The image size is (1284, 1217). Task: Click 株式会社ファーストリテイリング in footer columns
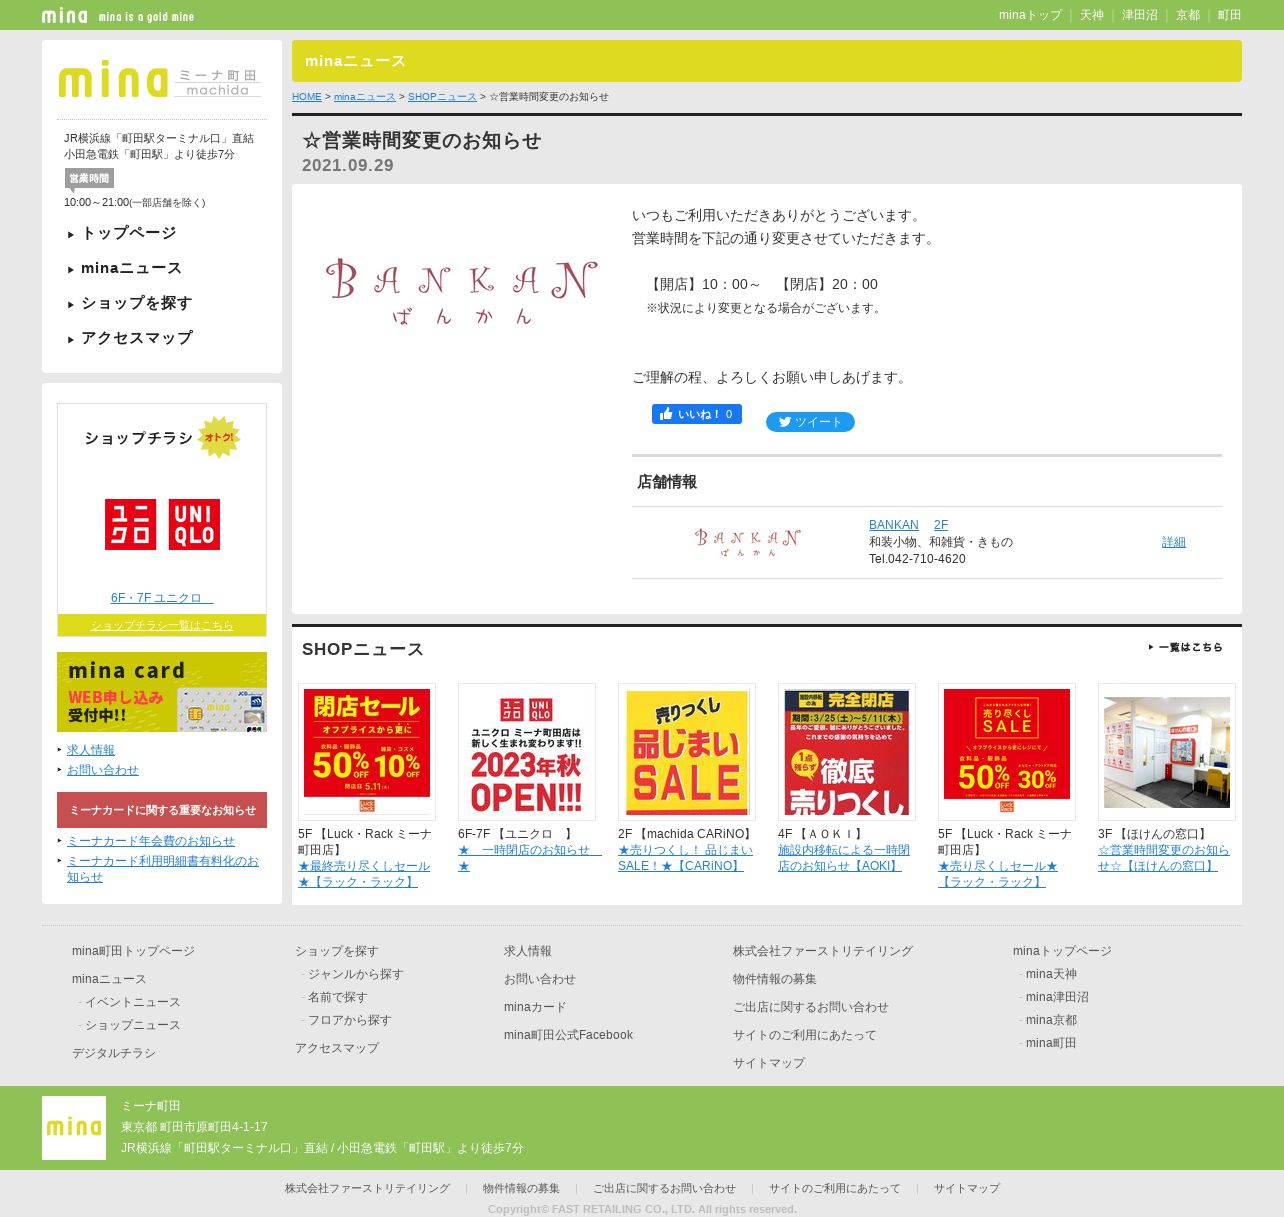(822, 951)
